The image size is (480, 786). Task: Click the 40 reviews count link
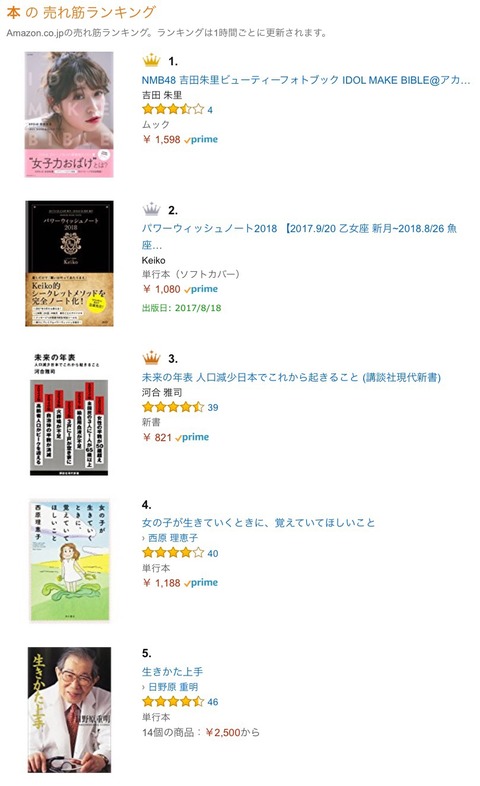tap(213, 553)
